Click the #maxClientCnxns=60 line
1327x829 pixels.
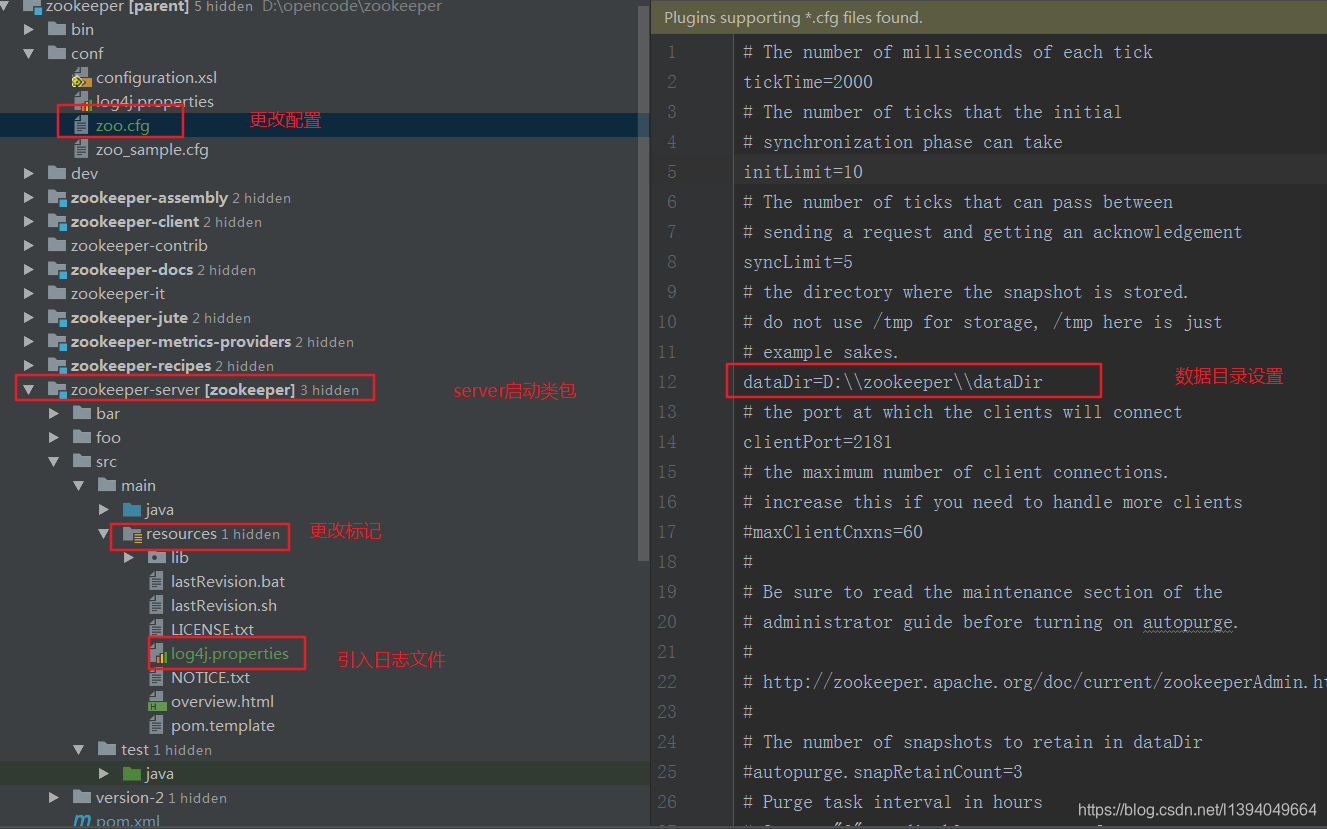point(833,532)
